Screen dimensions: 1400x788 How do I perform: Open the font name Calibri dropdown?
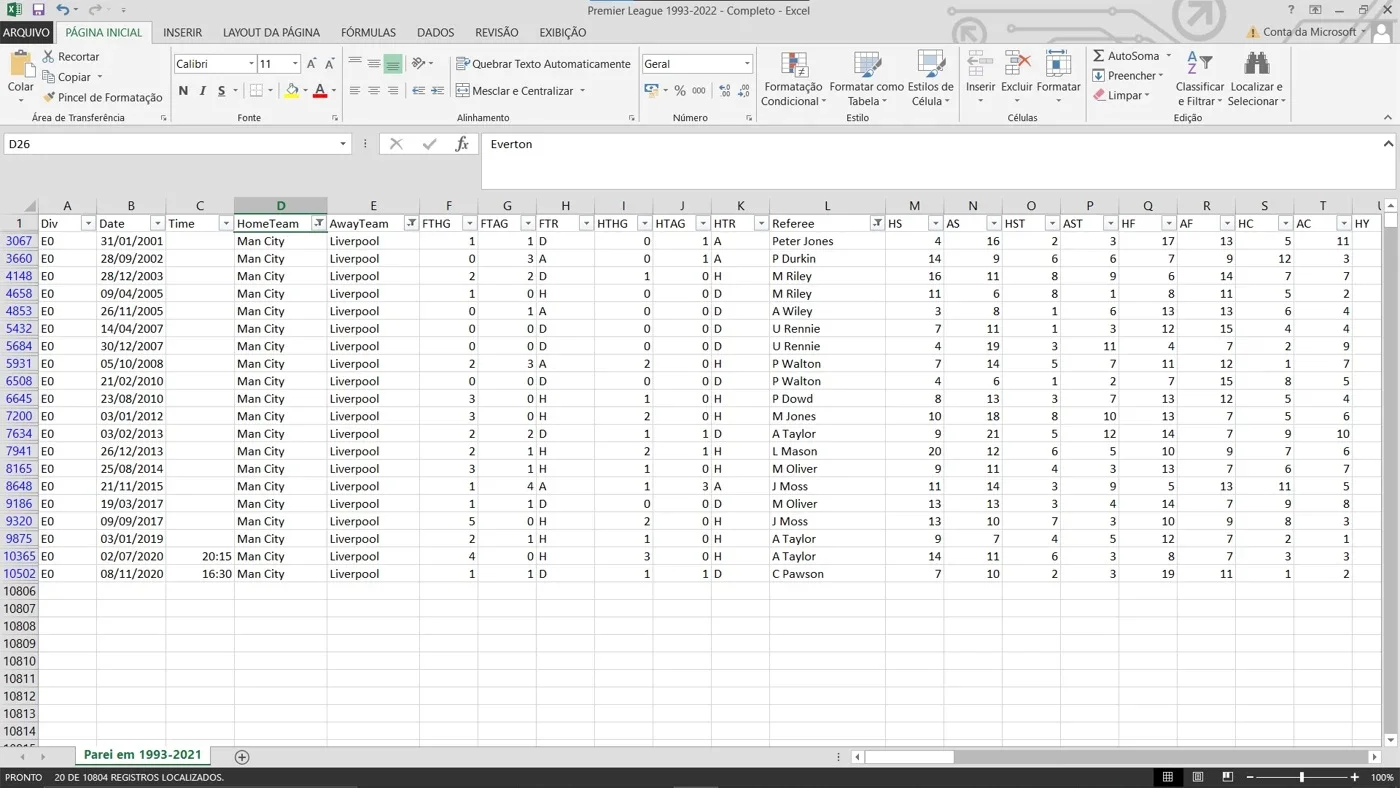[x=251, y=64]
